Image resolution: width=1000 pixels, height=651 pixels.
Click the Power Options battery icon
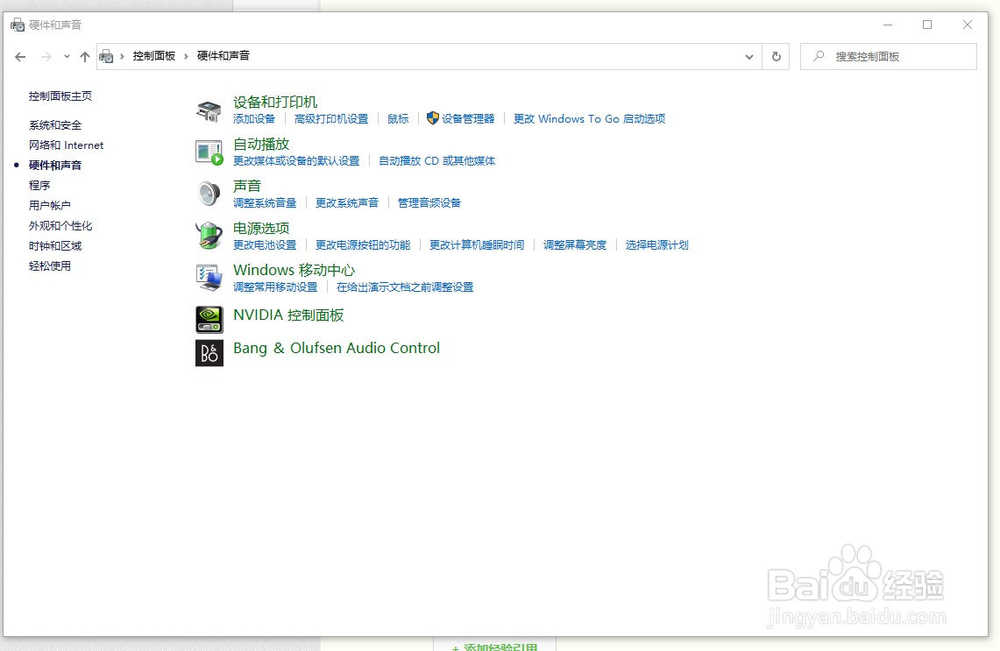click(x=209, y=236)
